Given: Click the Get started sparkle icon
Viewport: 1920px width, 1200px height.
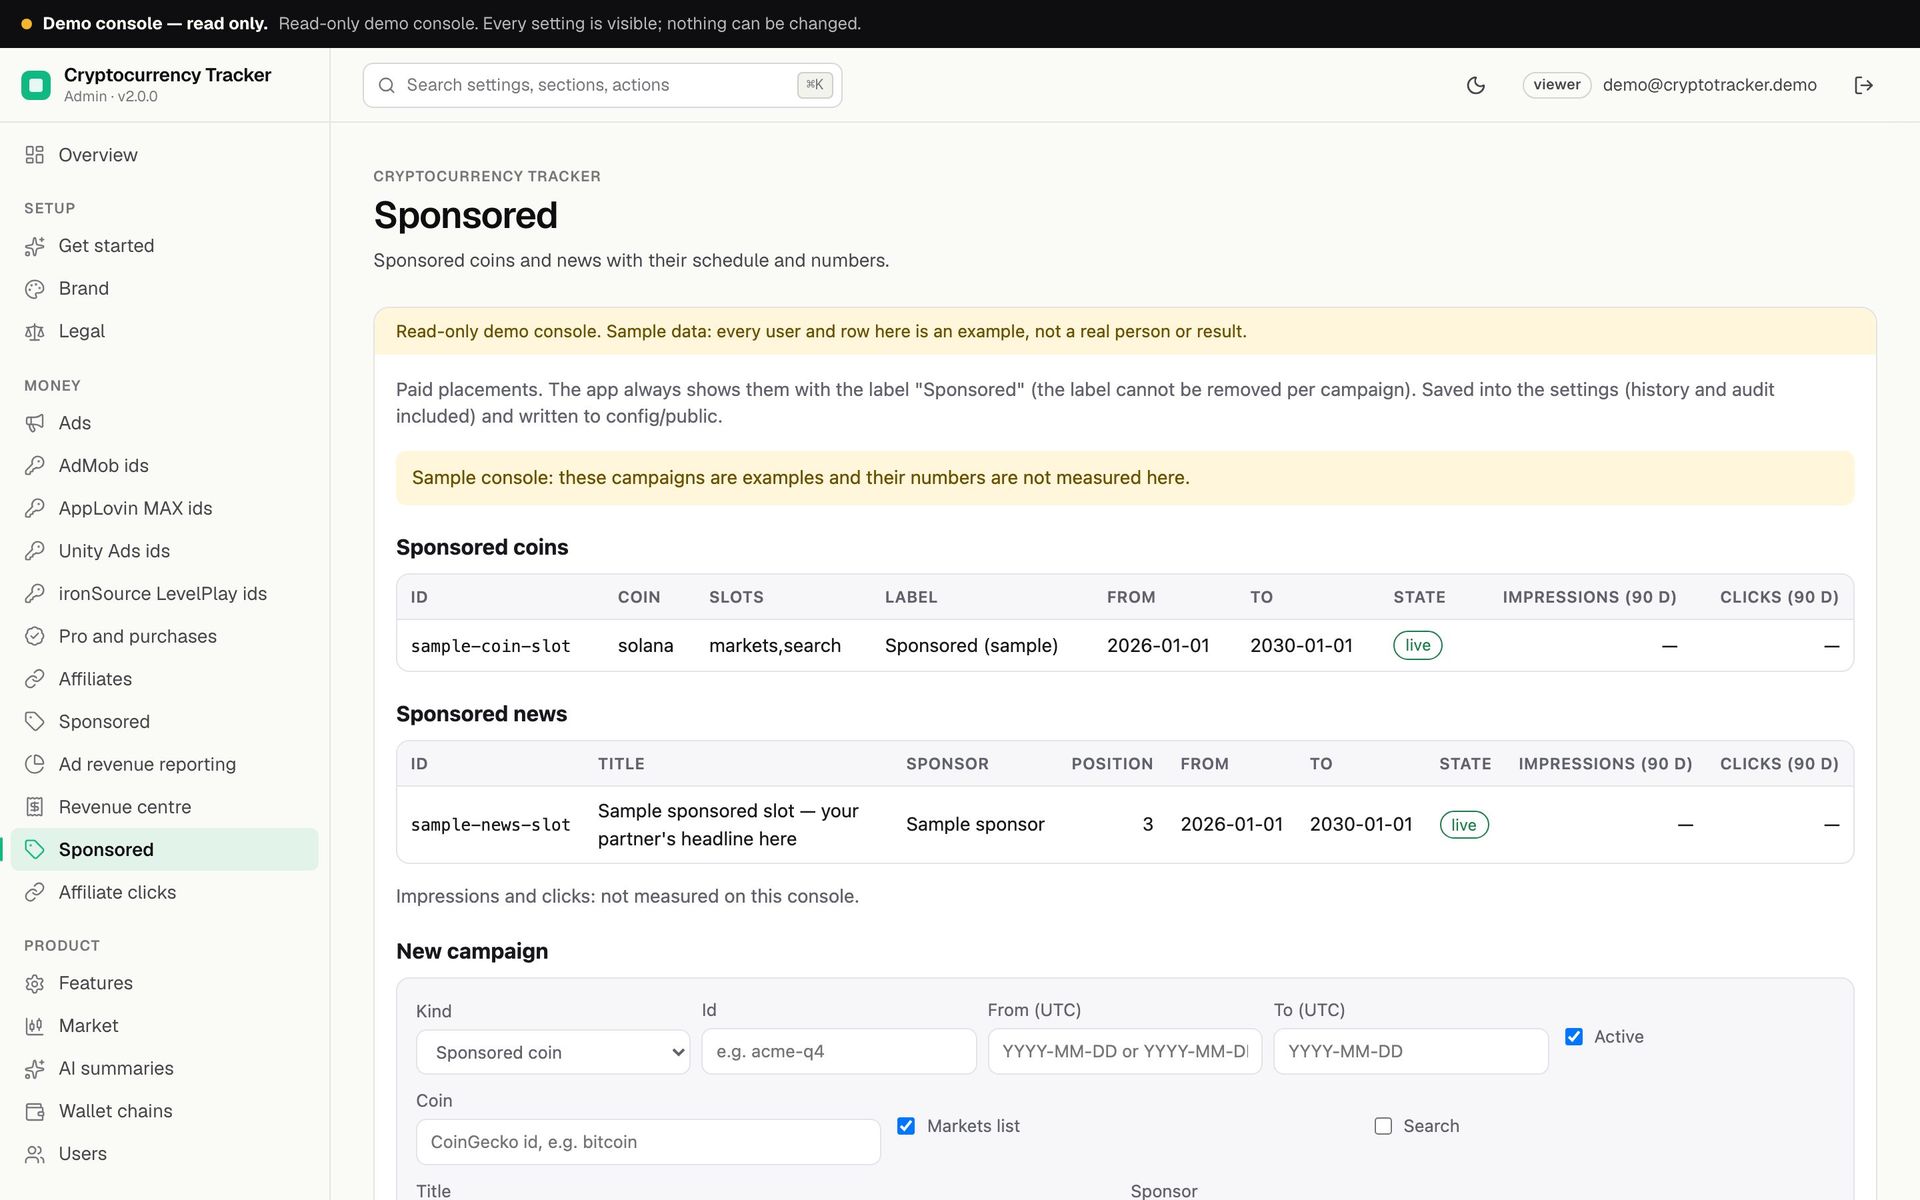Looking at the screenshot, I should [35, 246].
